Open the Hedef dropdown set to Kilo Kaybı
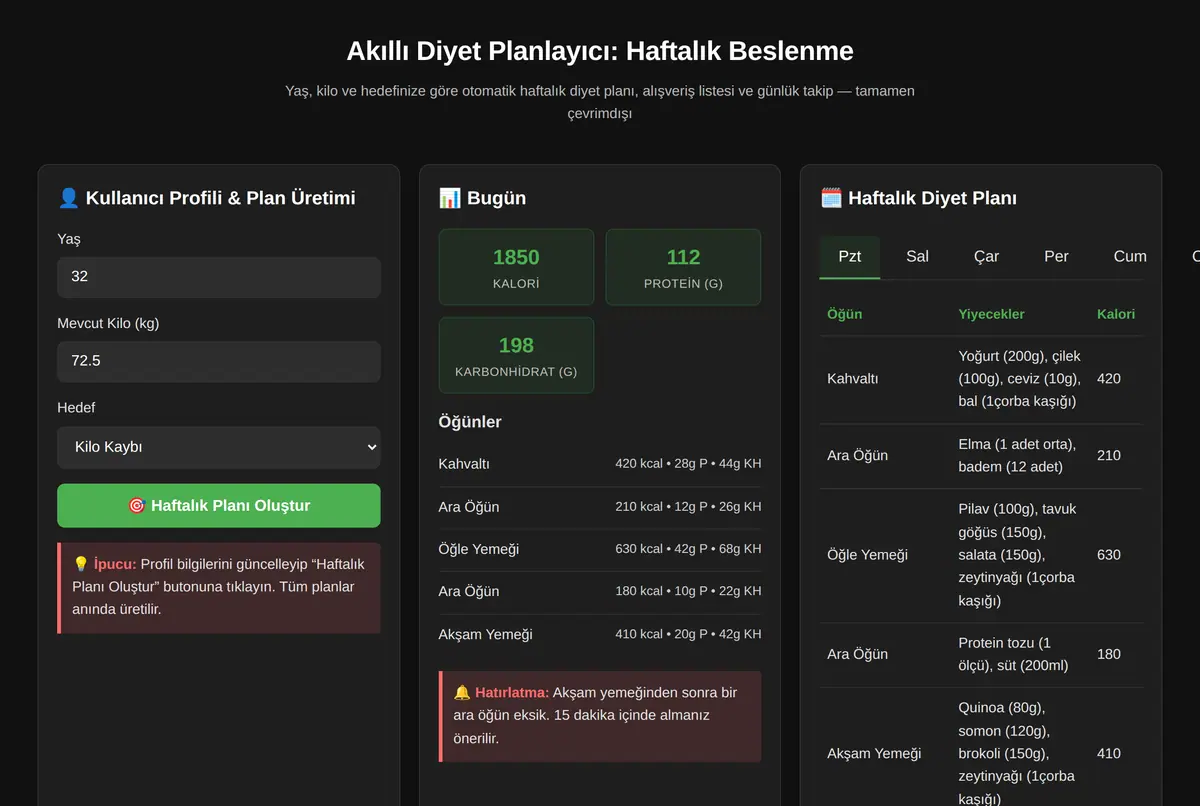Viewport: 1200px width, 806px height. (x=219, y=447)
